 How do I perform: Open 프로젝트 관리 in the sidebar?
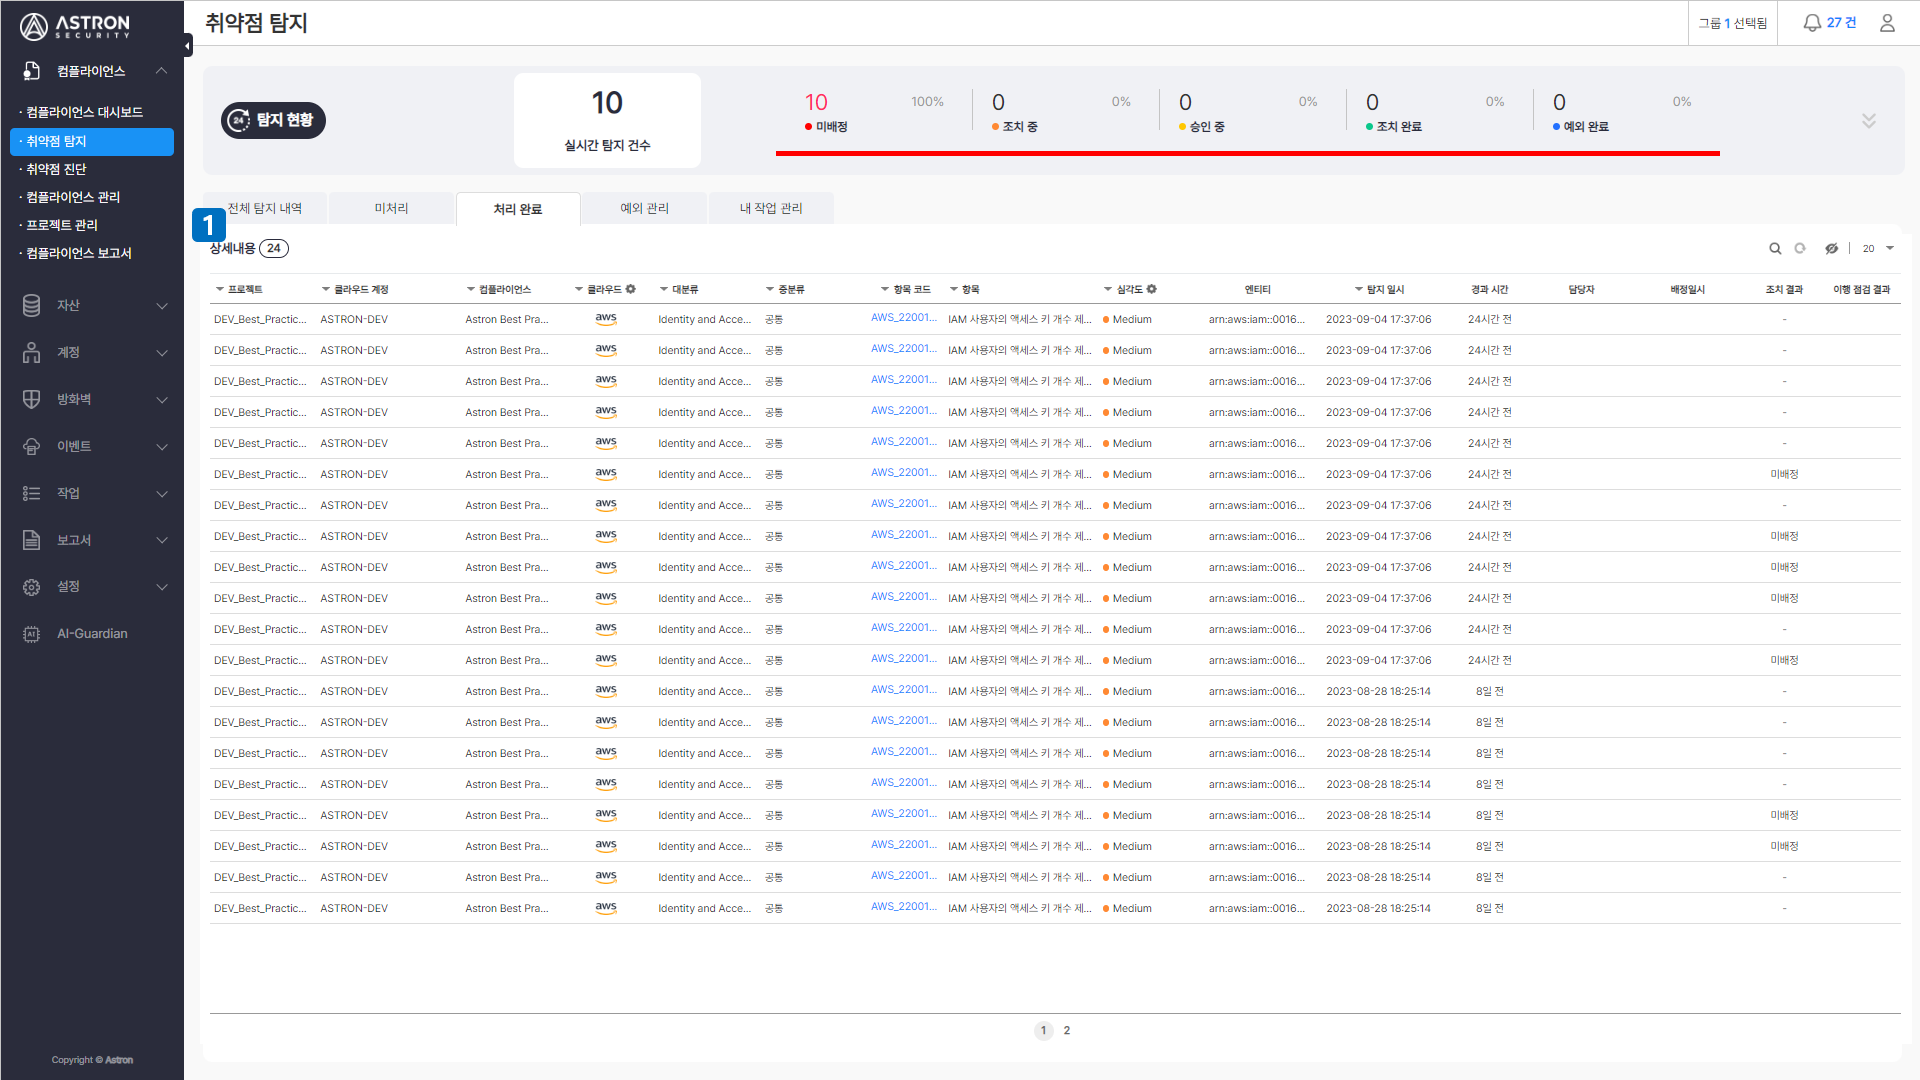pos(62,225)
